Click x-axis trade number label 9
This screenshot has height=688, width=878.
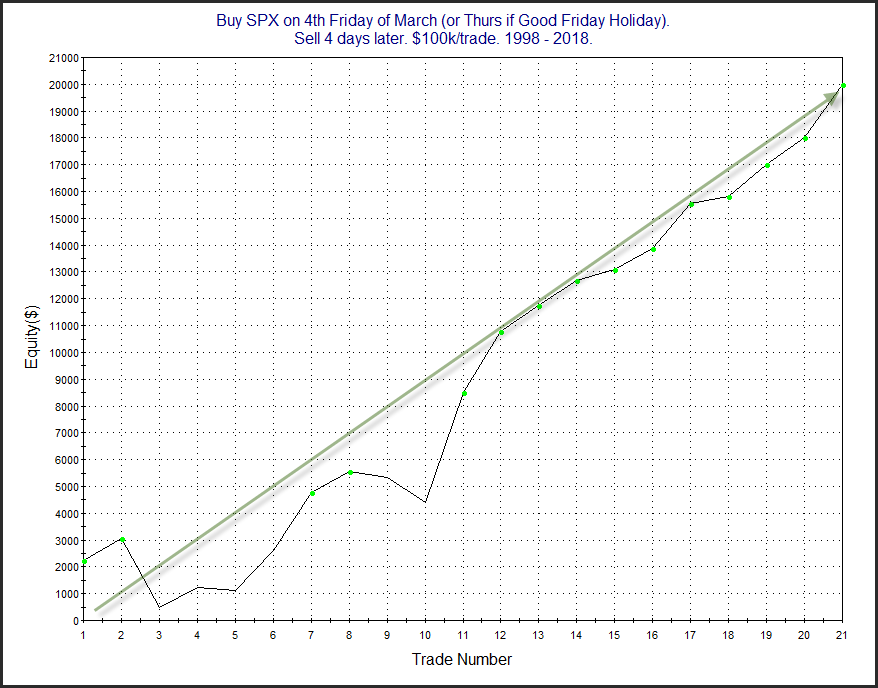pos(387,633)
